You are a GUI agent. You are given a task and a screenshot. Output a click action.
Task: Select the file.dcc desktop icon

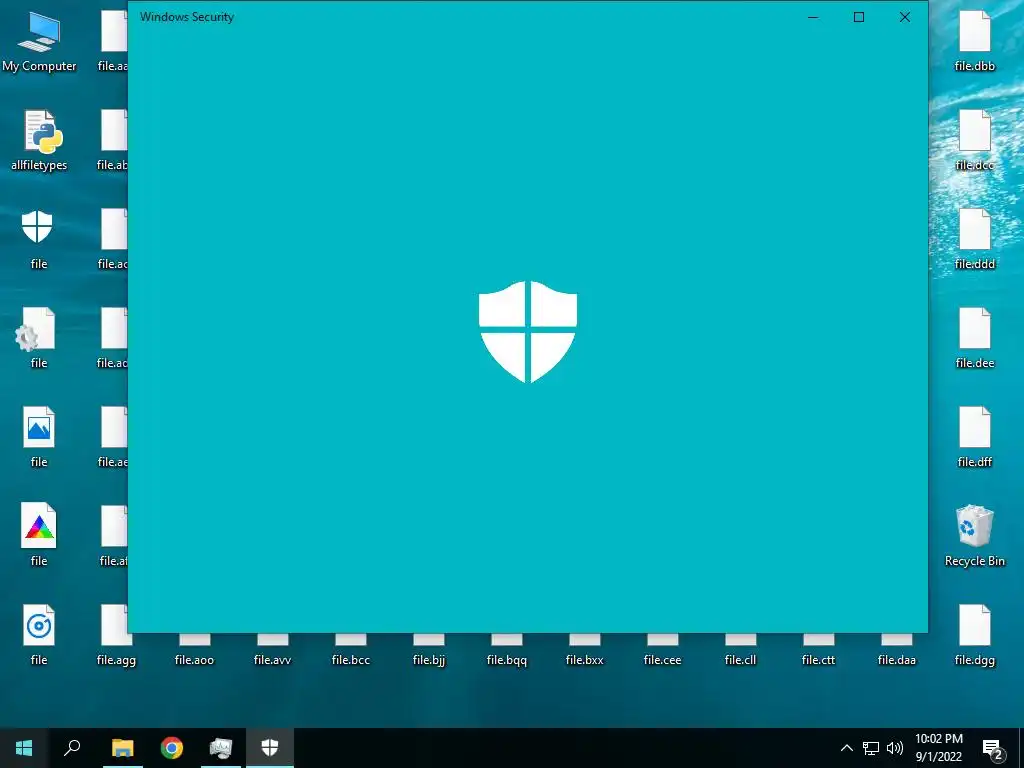pos(974,140)
